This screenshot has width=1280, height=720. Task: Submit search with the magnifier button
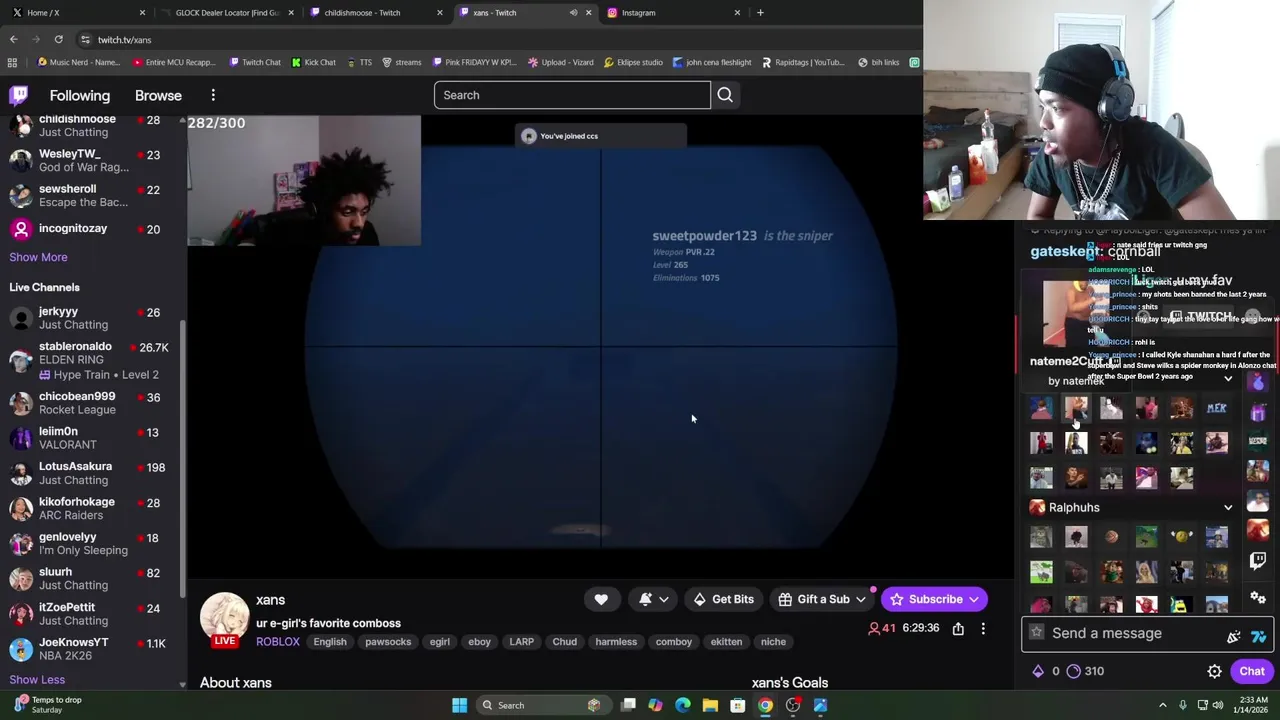[x=725, y=95]
